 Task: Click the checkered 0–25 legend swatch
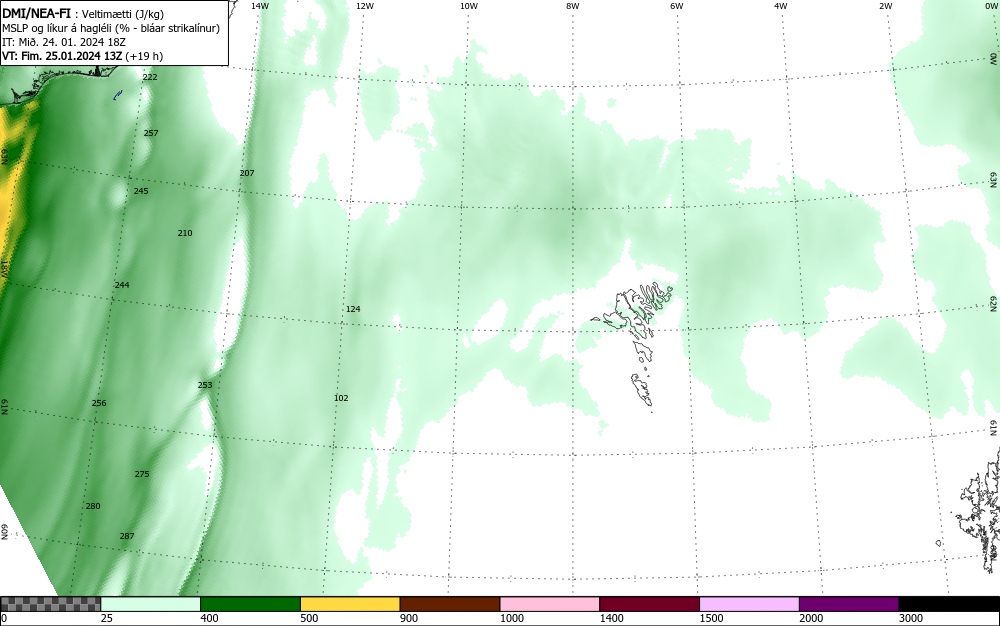point(50,604)
